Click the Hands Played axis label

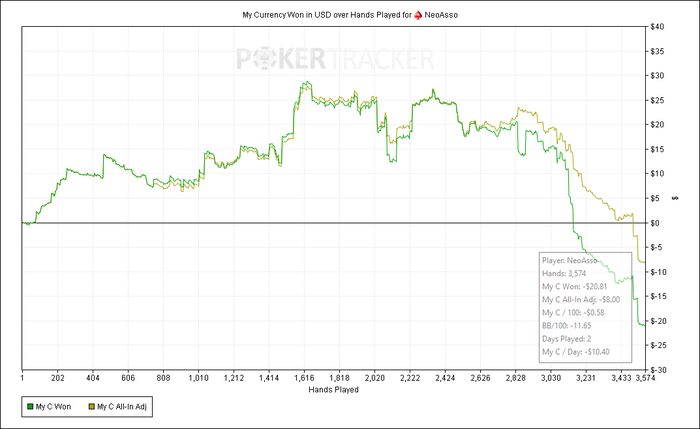(x=333, y=390)
